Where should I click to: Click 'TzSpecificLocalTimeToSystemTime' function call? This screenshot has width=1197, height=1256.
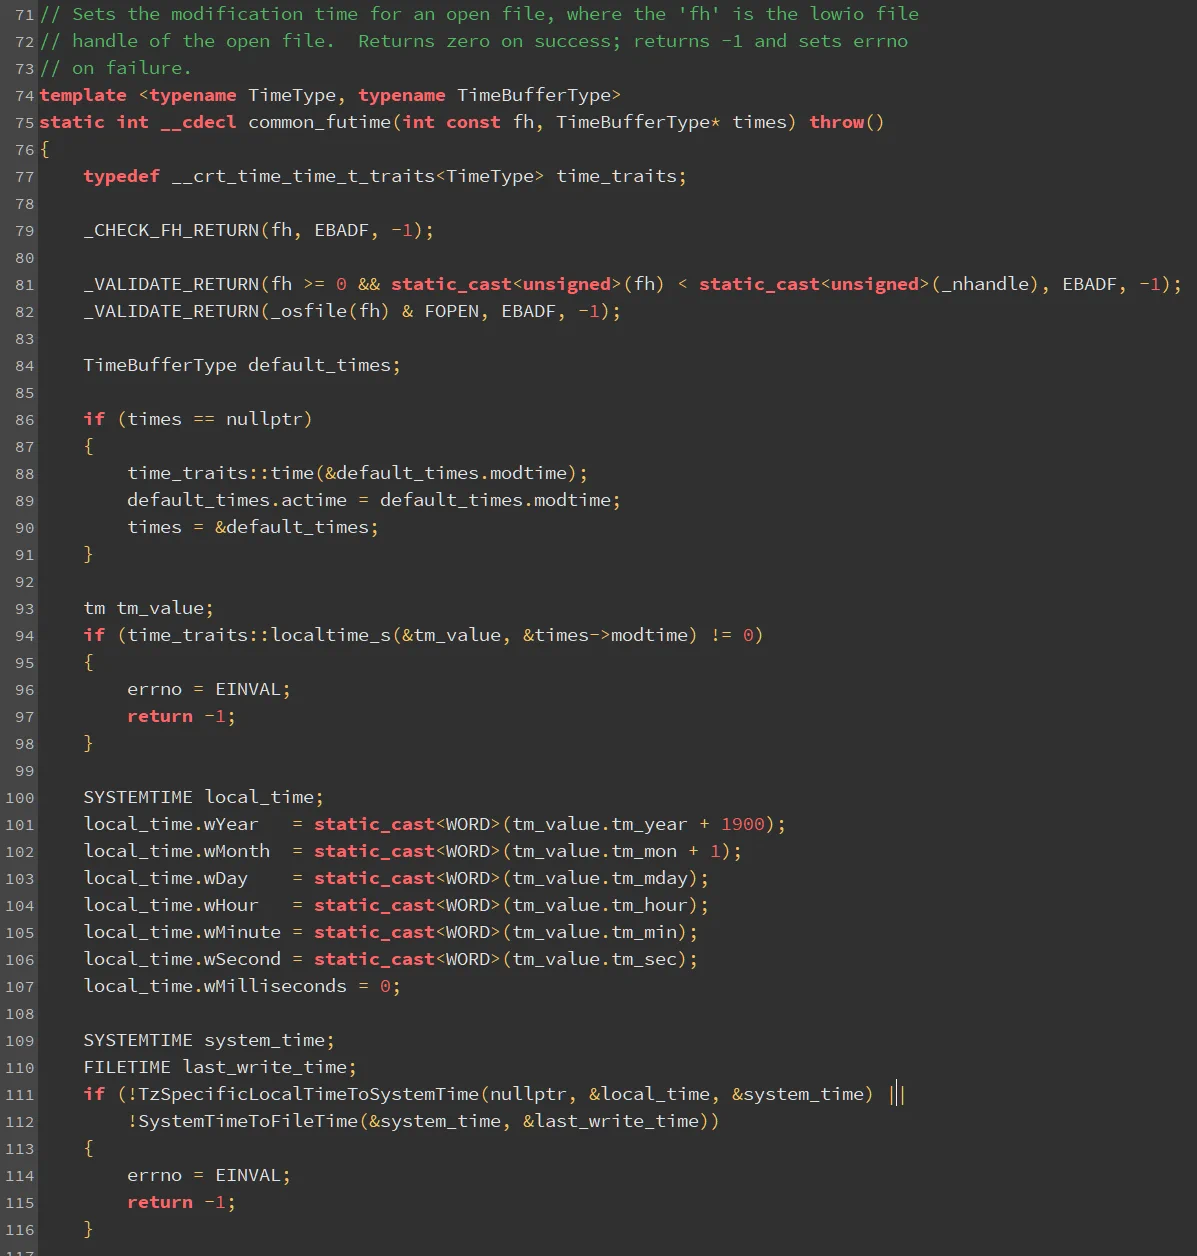tap(308, 1094)
